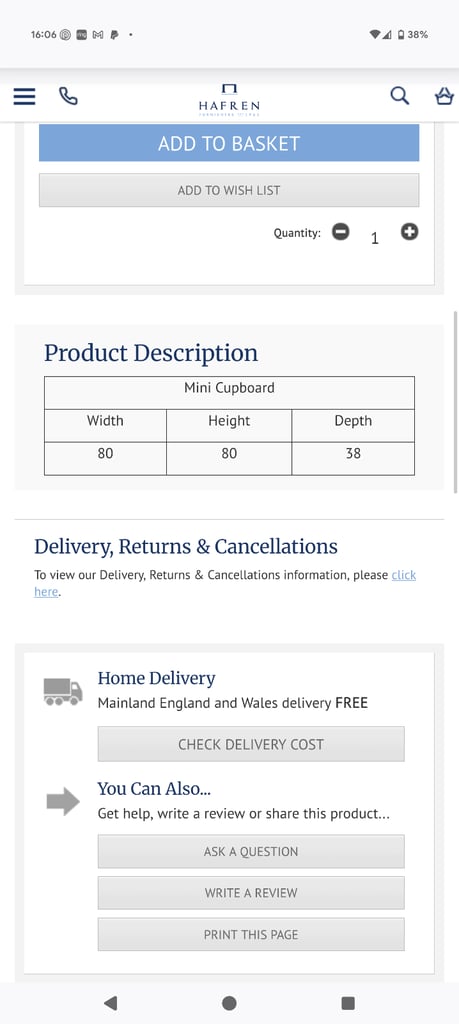The width and height of the screenshot is (459, 1024).
Task: Open Android recent apps square
Action: coord(348,1003)
